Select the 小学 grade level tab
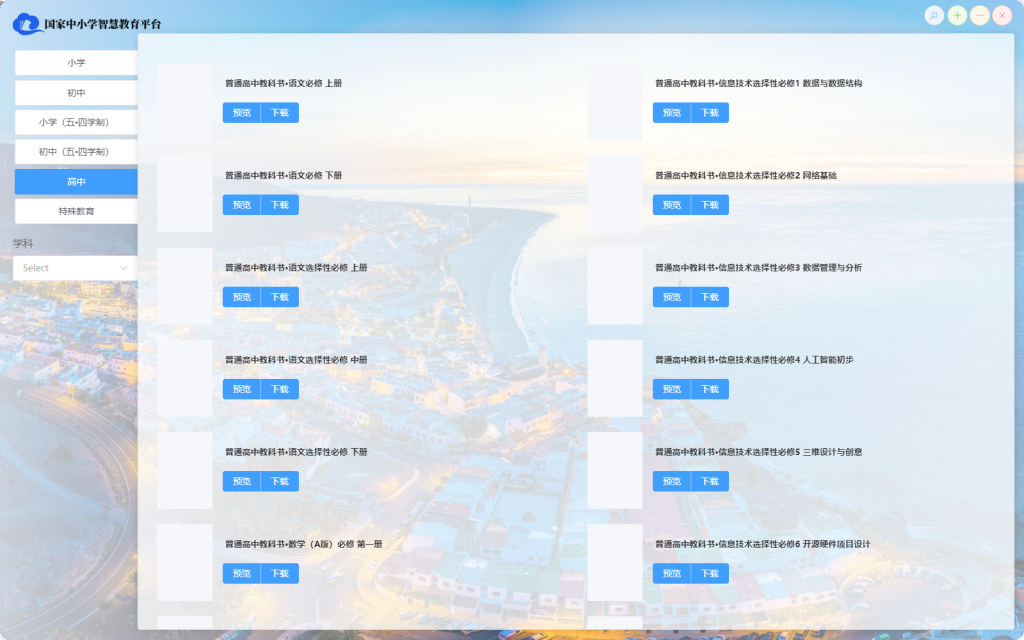The width and height of the screenshot is (1024, 640). (x=76, y=63)
